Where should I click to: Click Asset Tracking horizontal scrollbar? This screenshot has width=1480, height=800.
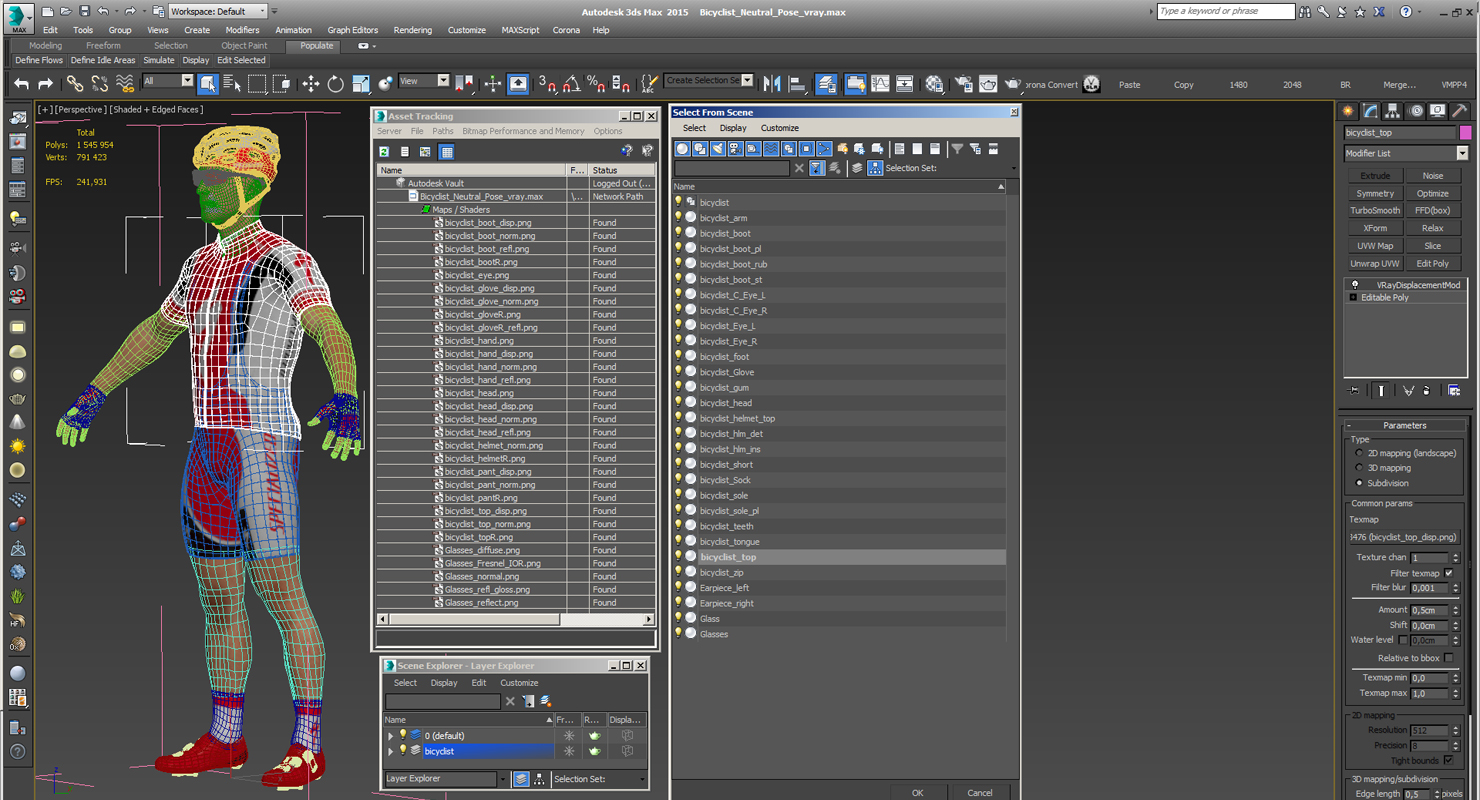click(x=516, y=620)
